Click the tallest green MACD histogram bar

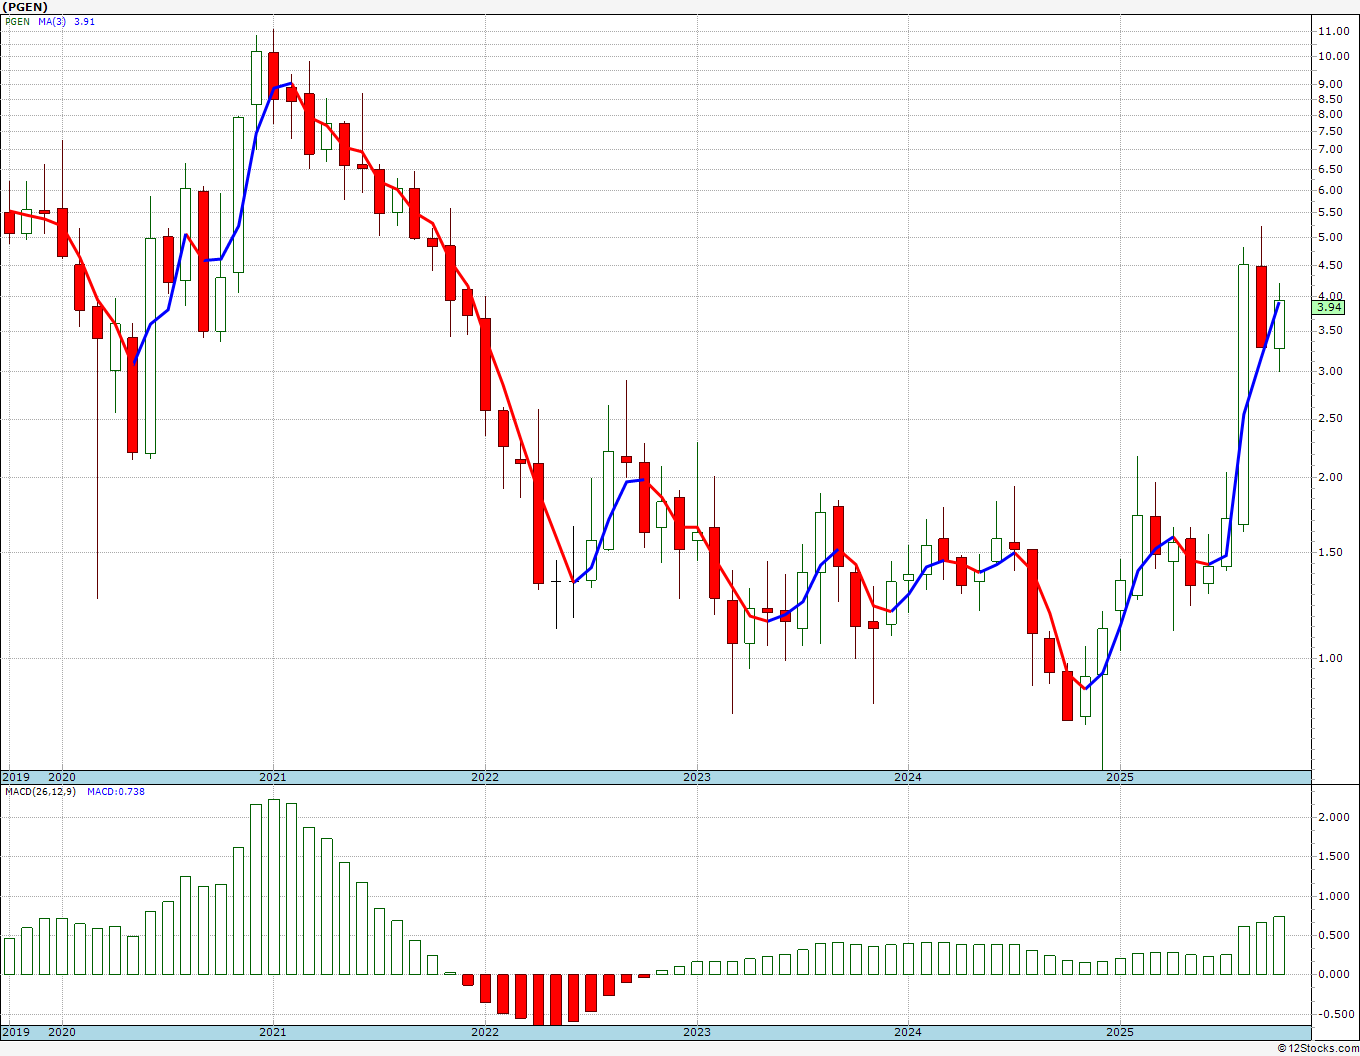[273, 886]
